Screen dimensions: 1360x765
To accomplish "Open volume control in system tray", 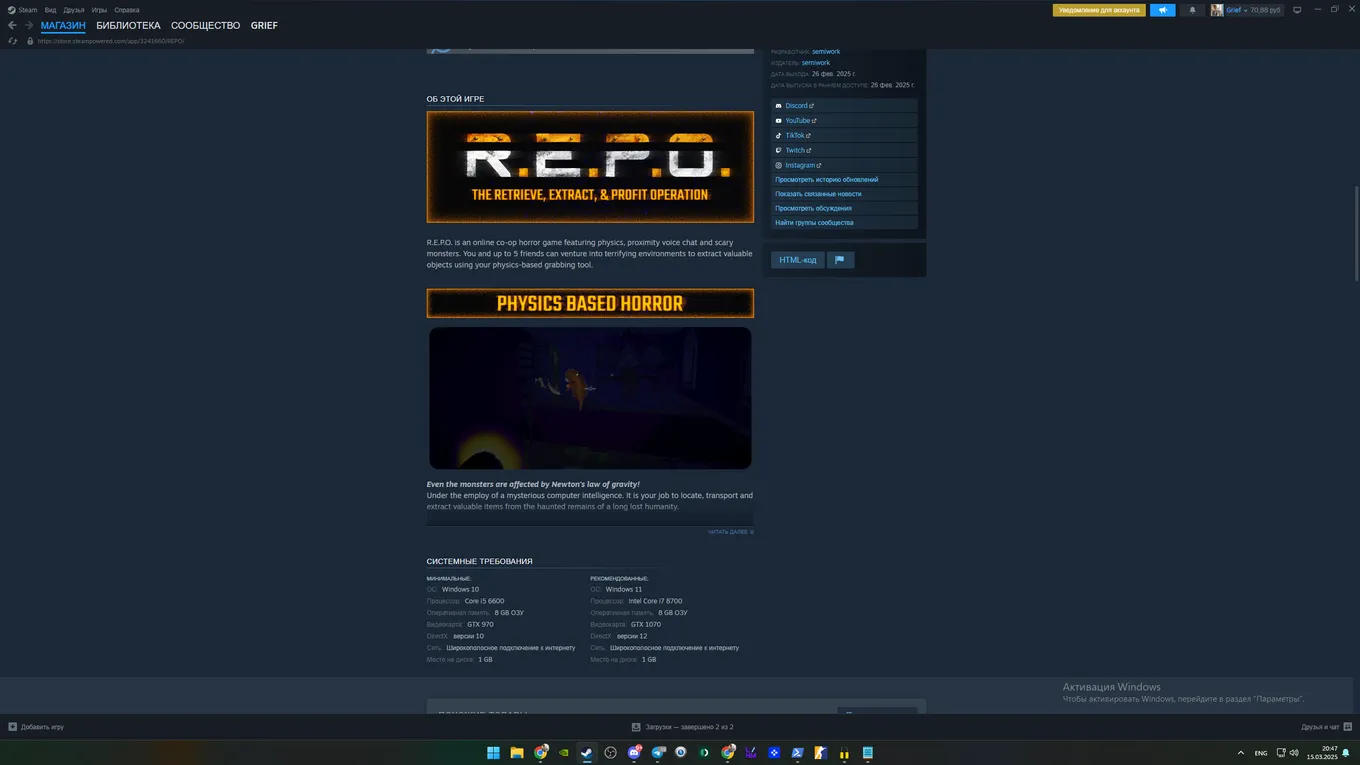I will point(1294,753).
